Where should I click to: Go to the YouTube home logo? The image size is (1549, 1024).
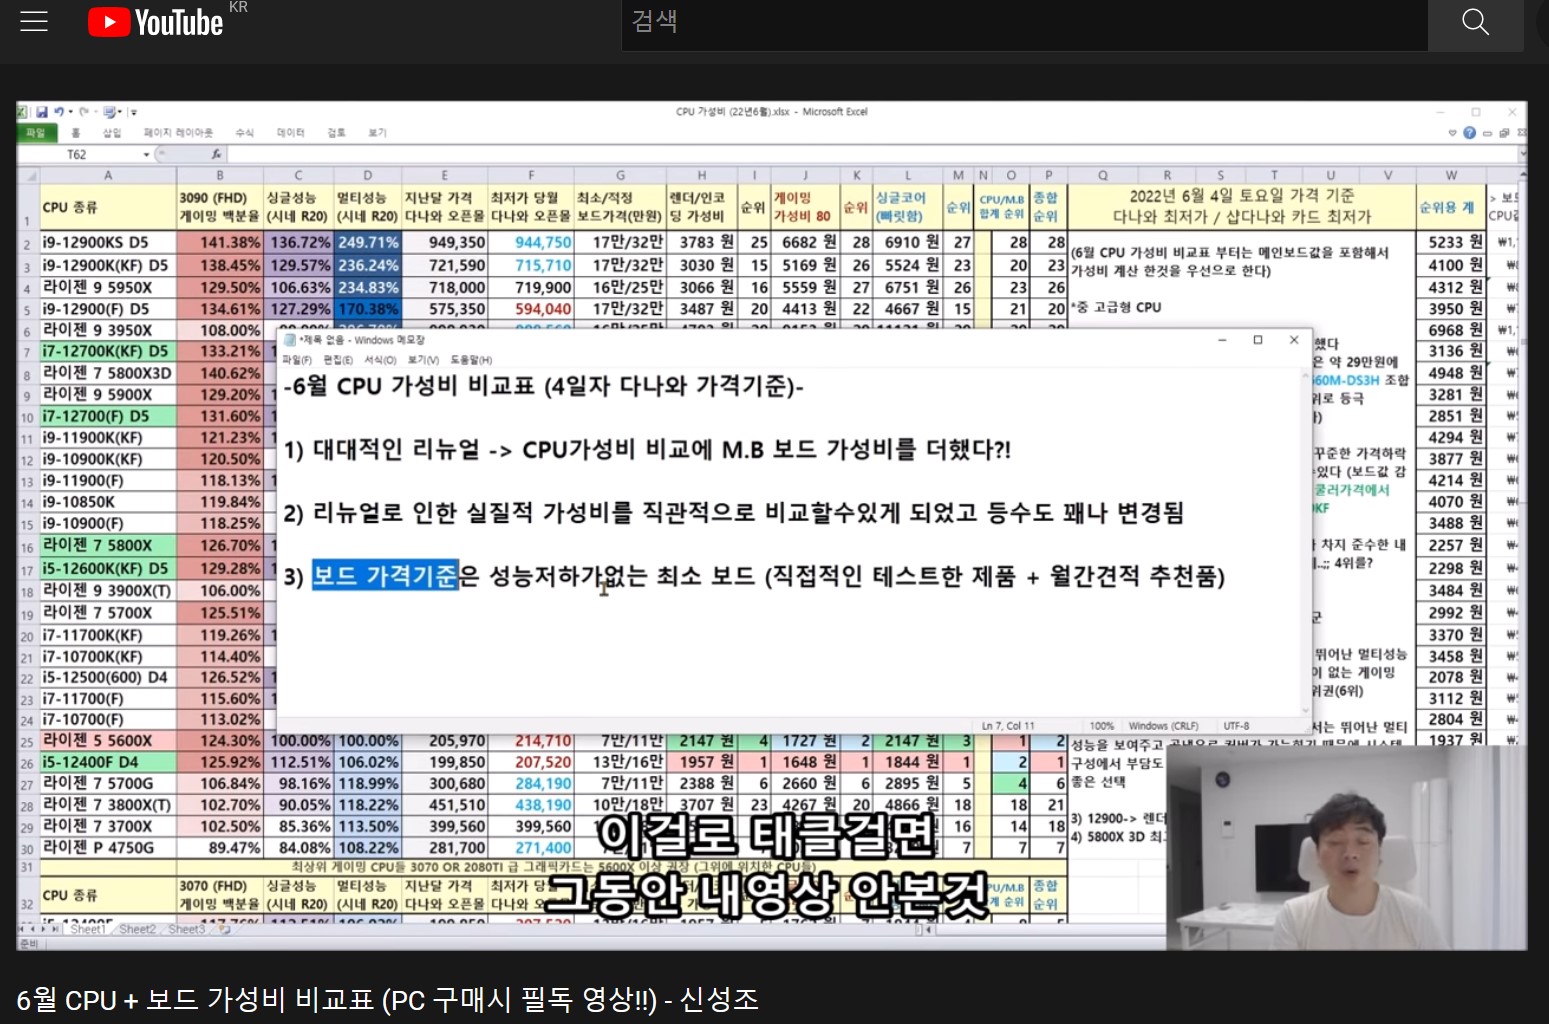coord(155,22)
